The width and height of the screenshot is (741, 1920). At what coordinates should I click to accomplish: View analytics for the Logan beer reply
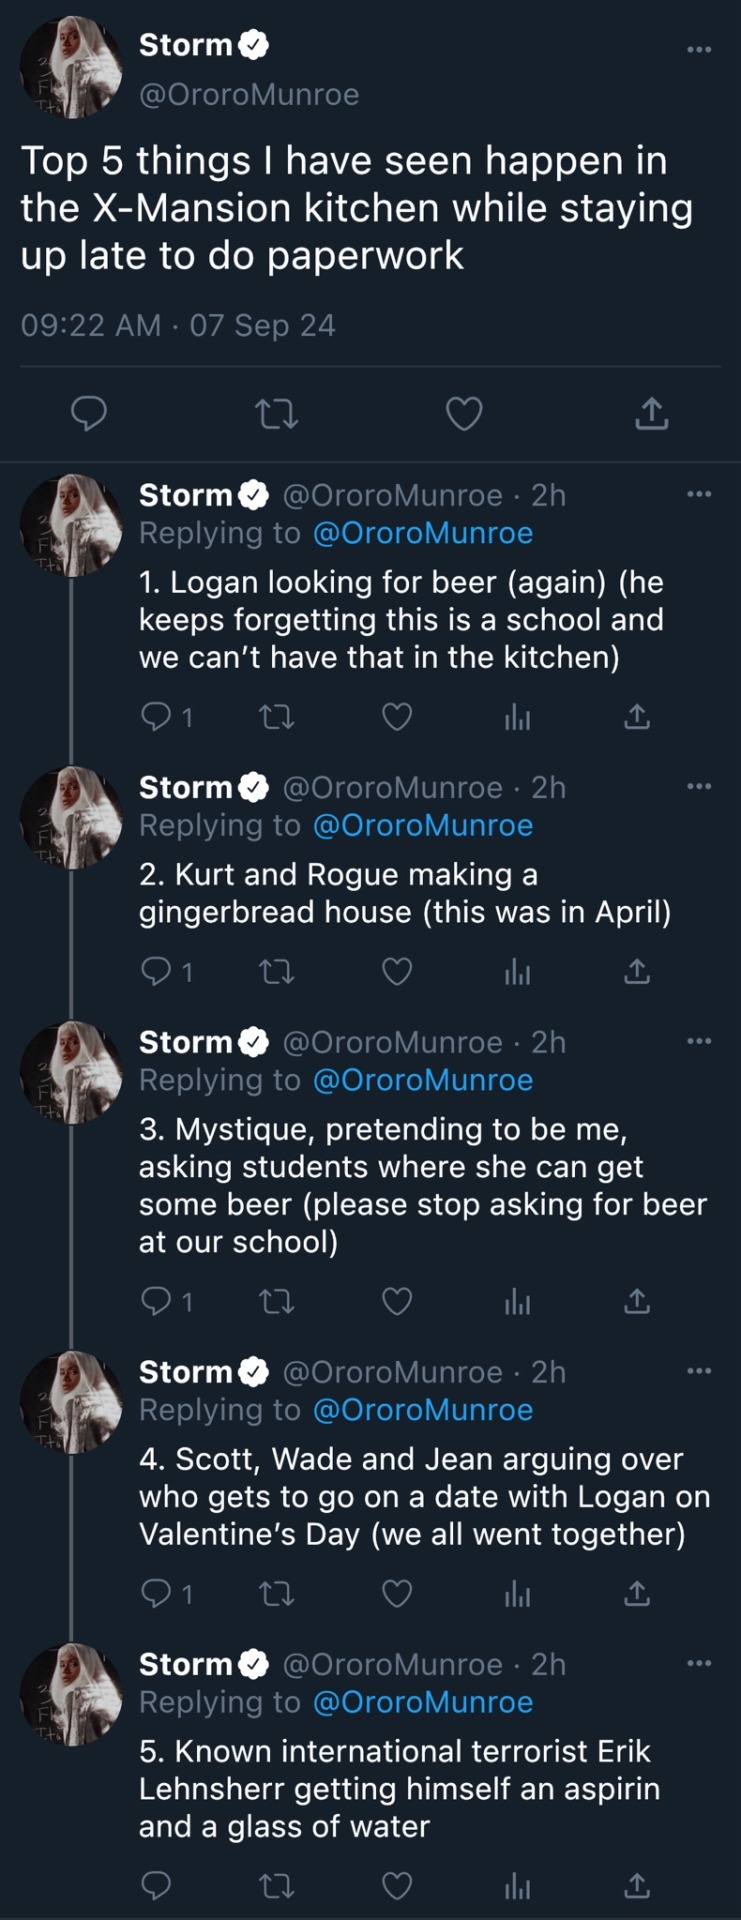(x=517, y=717)
